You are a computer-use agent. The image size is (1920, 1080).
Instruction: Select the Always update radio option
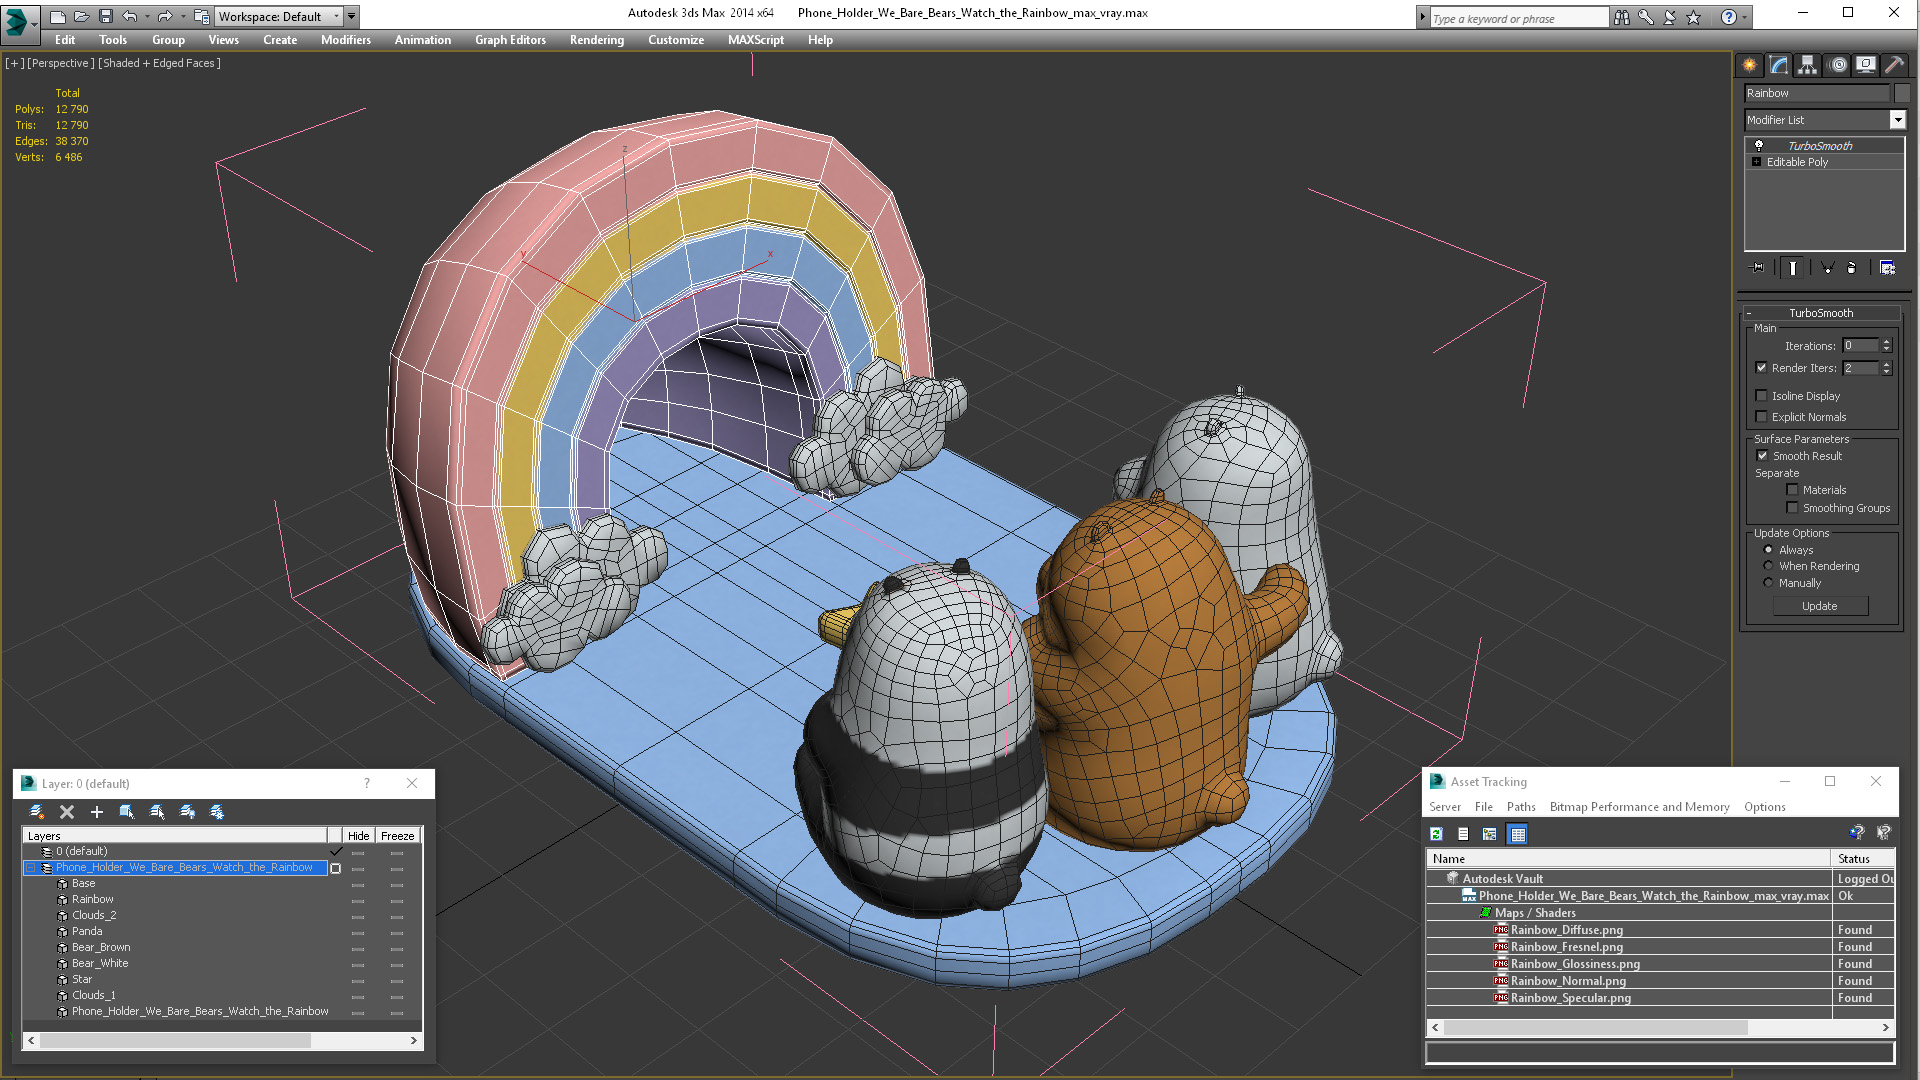point(1768,550)
